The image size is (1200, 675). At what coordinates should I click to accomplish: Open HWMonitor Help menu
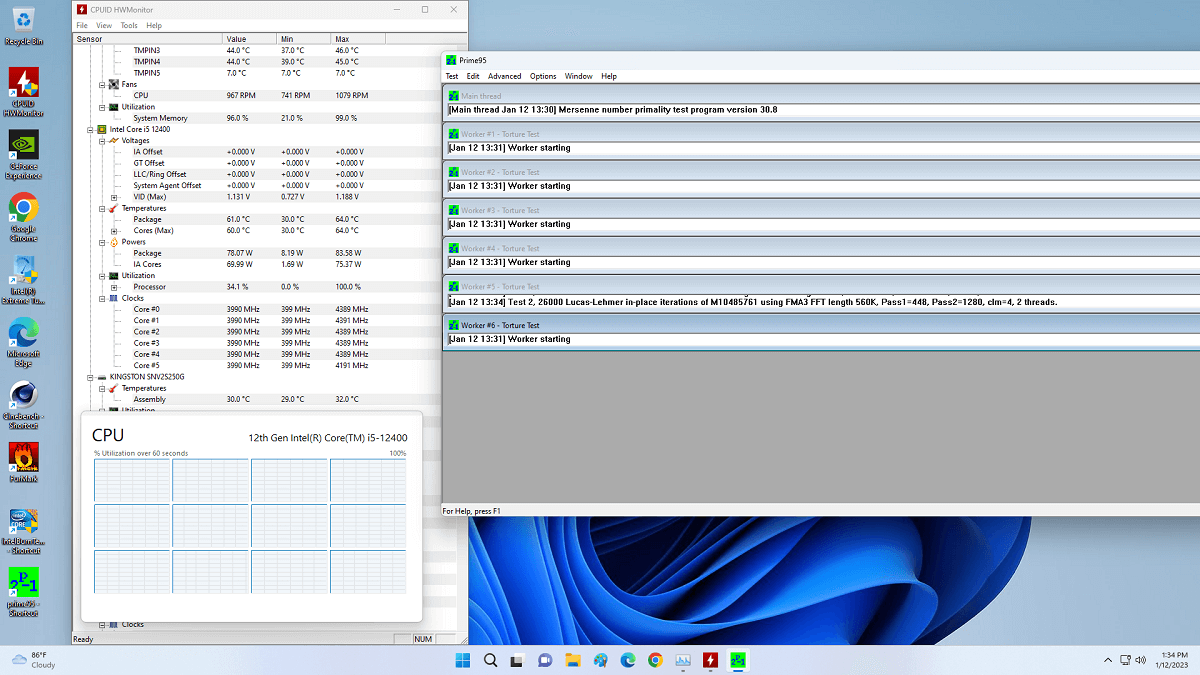point(154,25)
